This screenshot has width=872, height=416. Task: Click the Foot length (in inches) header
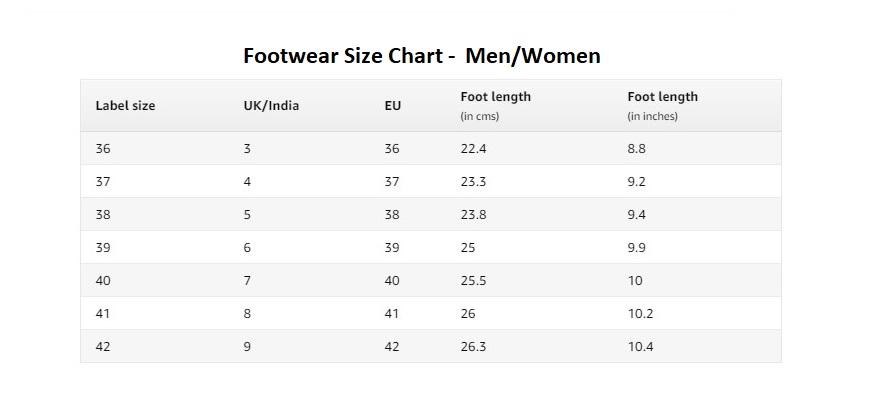[x=662, y=105]
